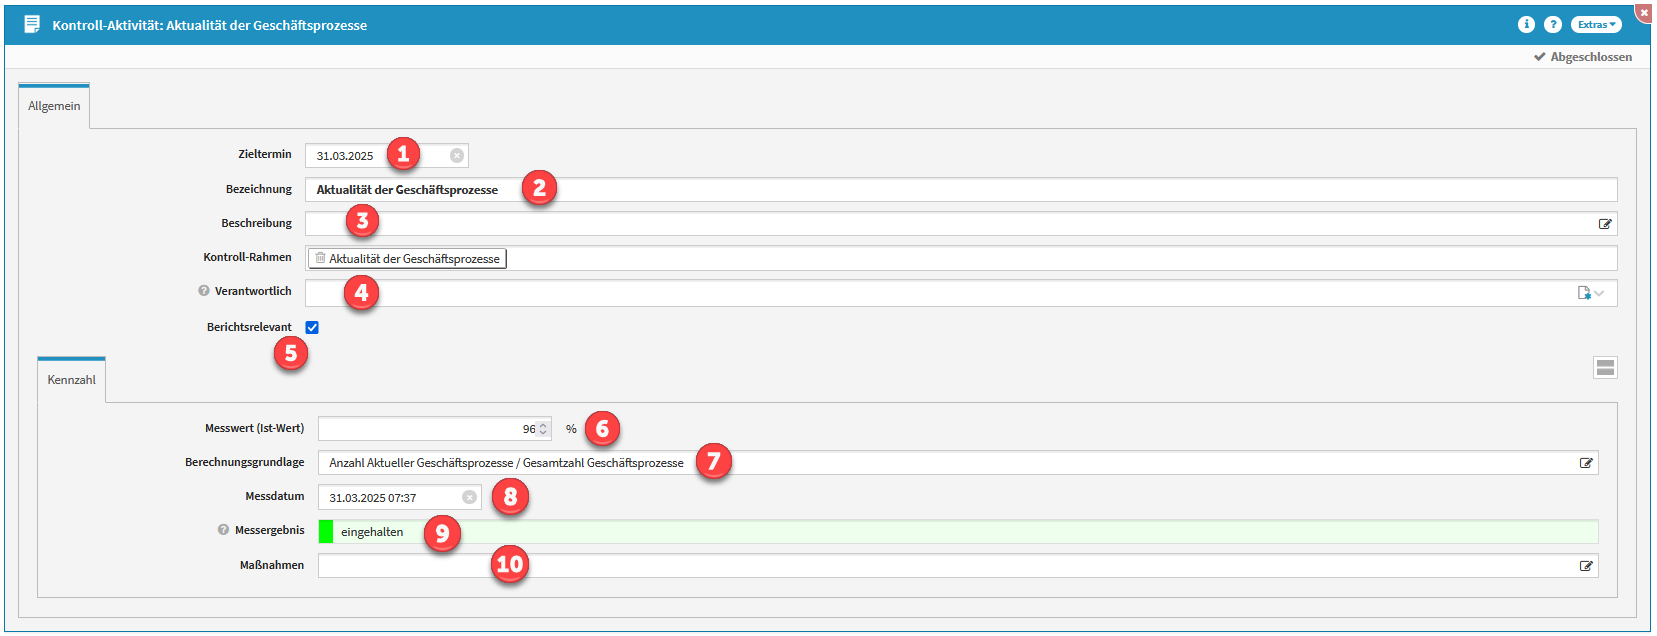Clear the Zieltermin date value
The height and width of the screenshot is (636, 1657).
[457, 155]
